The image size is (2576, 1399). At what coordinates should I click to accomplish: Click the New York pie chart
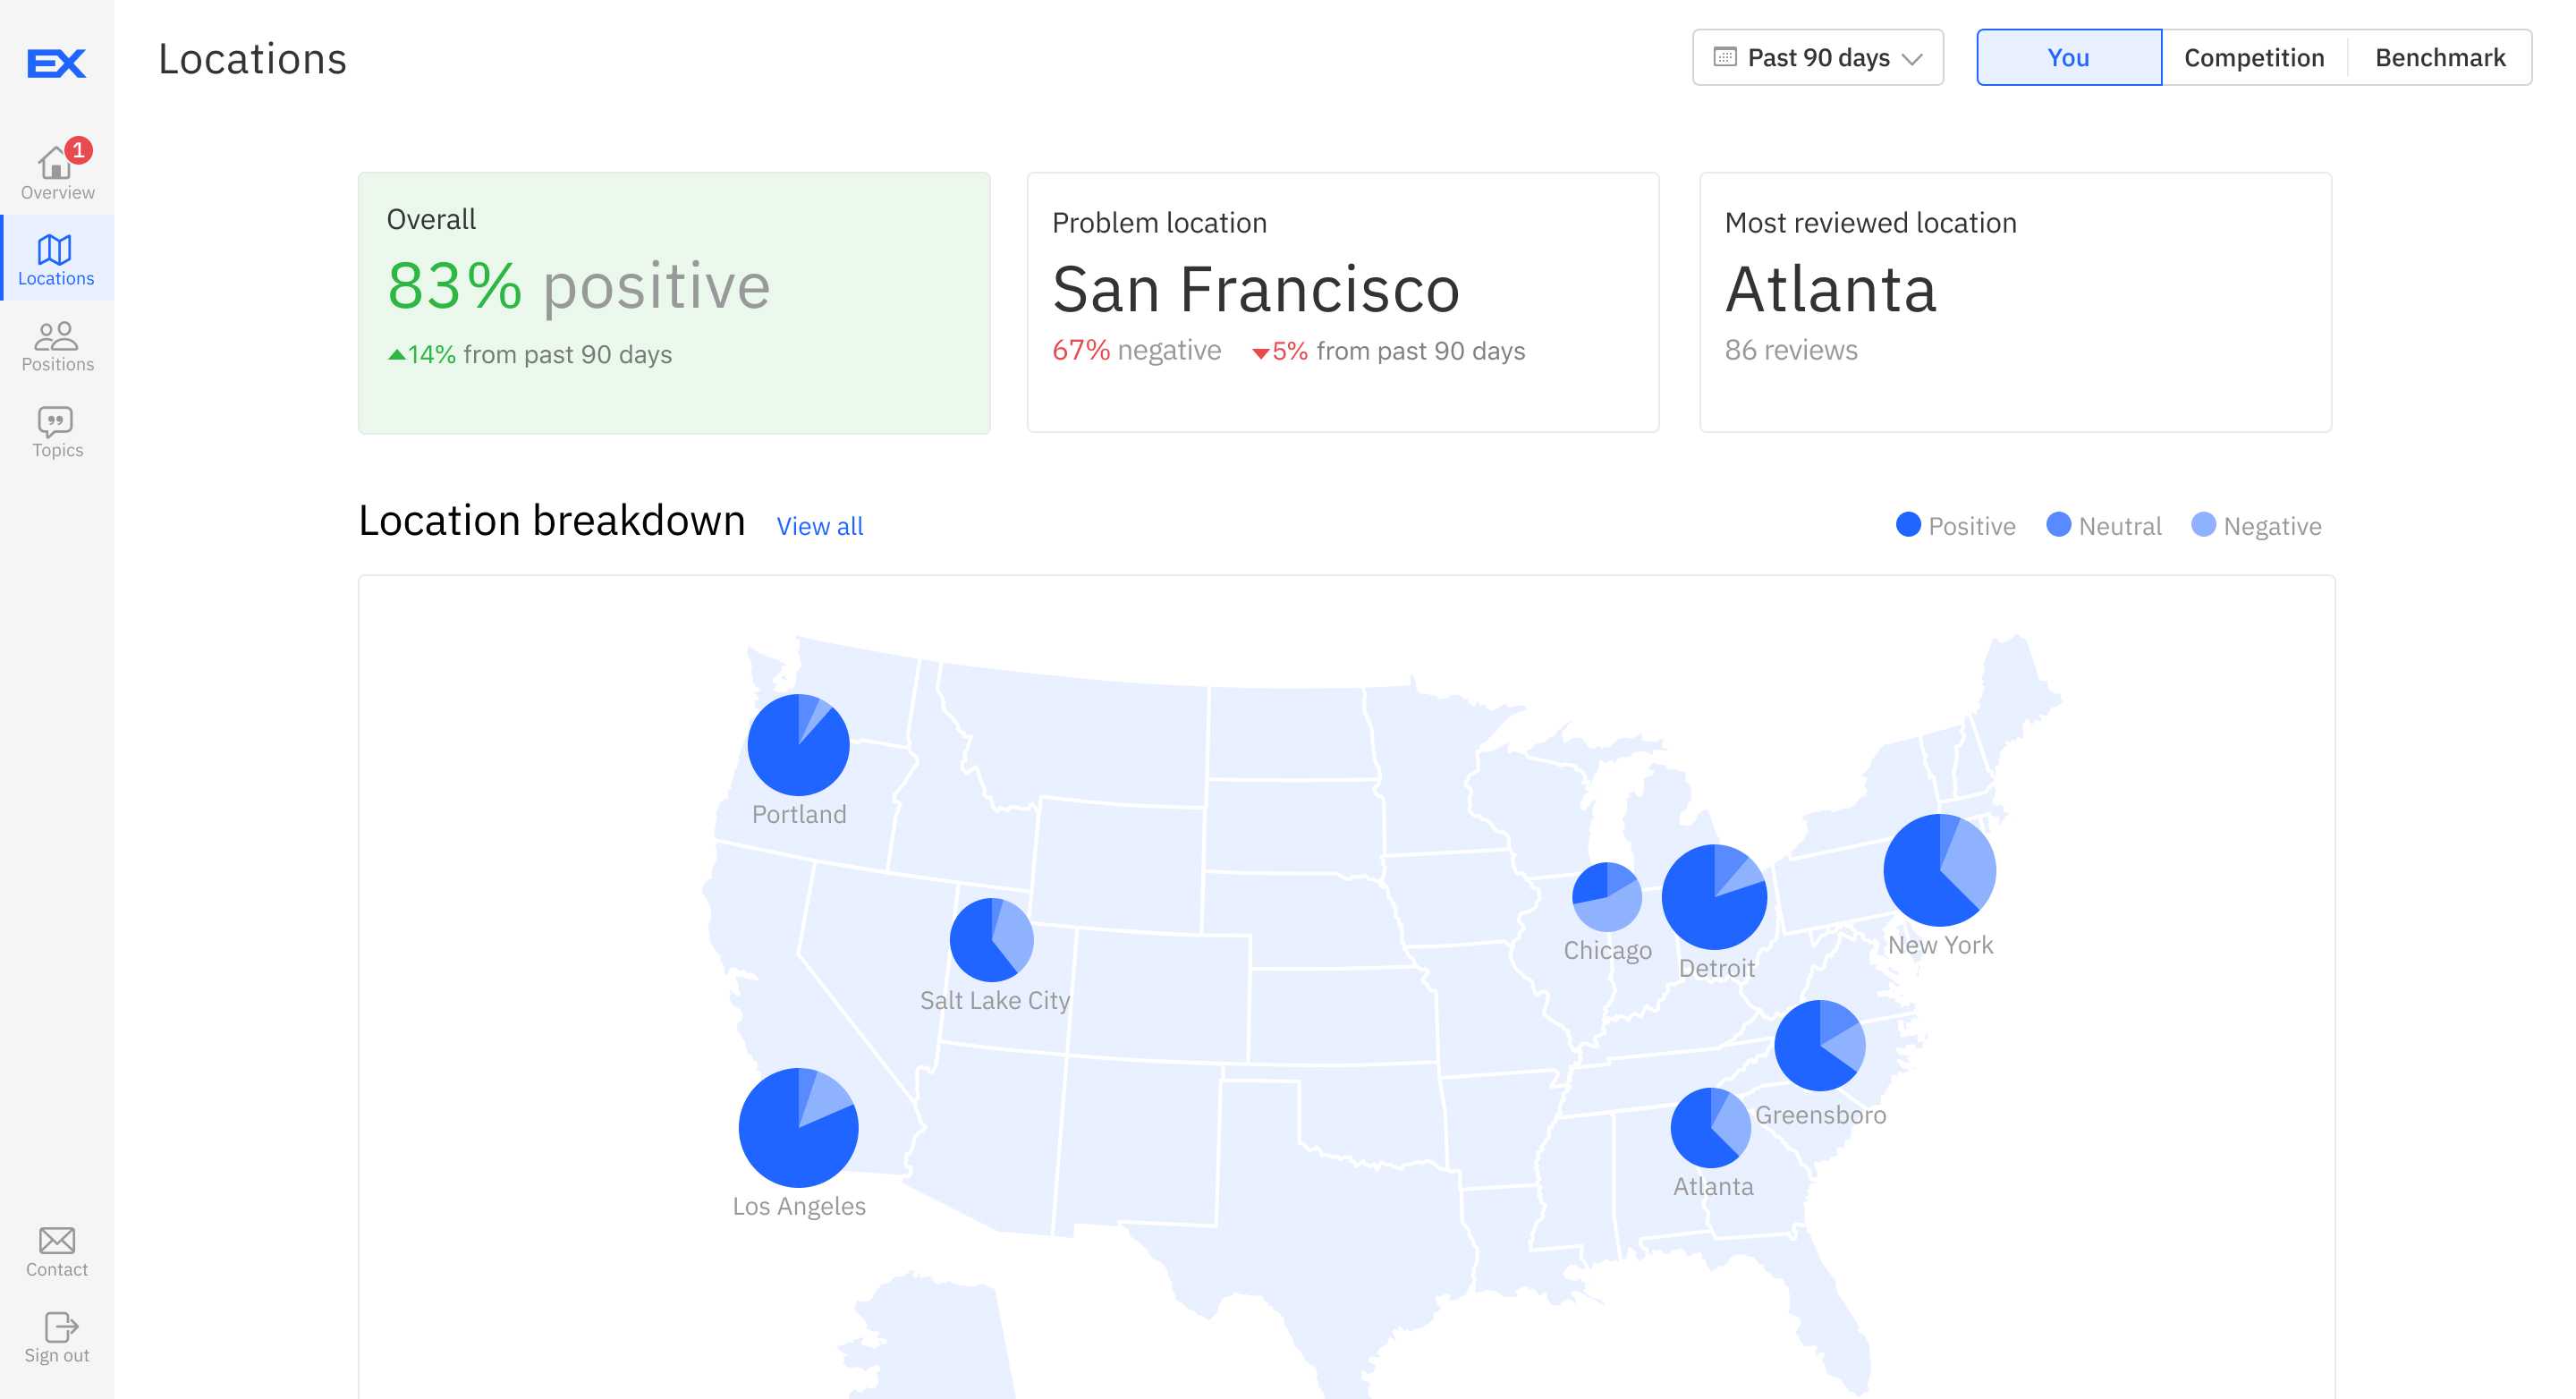click(x=1939, y=870)
